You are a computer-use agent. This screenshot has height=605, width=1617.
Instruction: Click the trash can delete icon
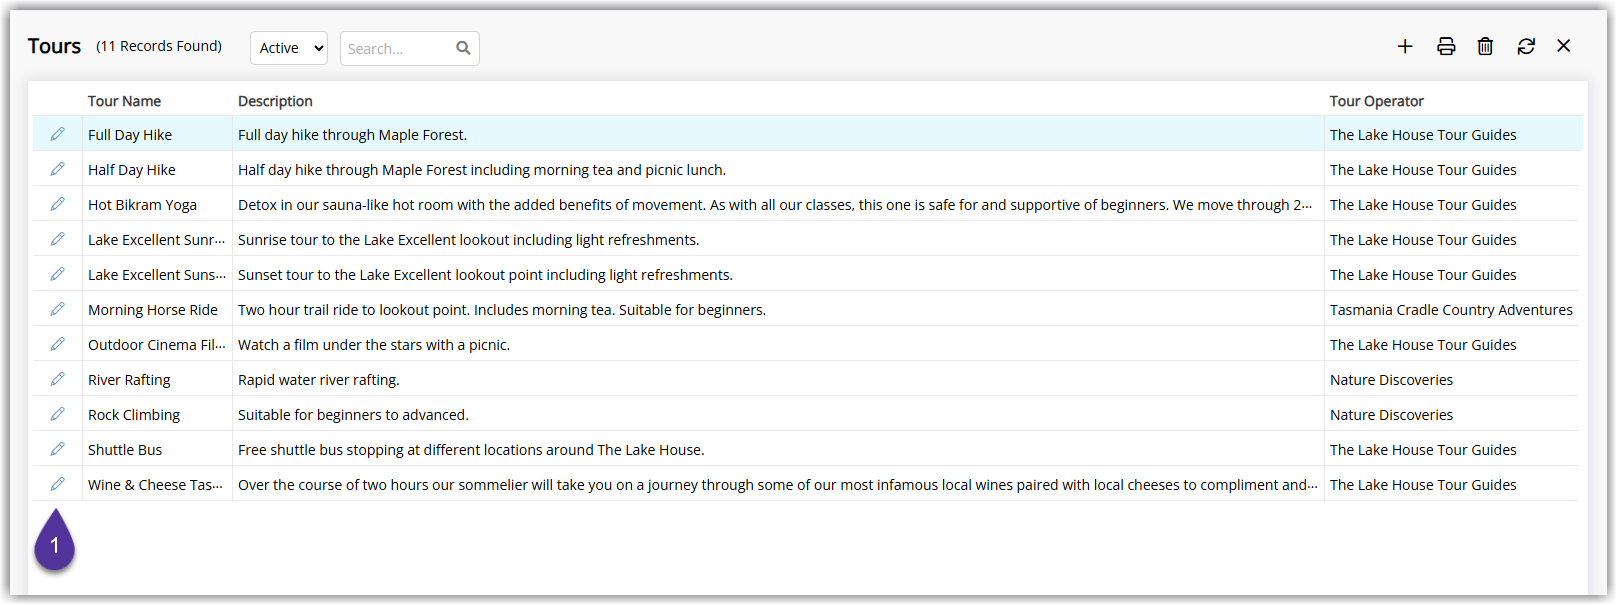coord(1485,46)
